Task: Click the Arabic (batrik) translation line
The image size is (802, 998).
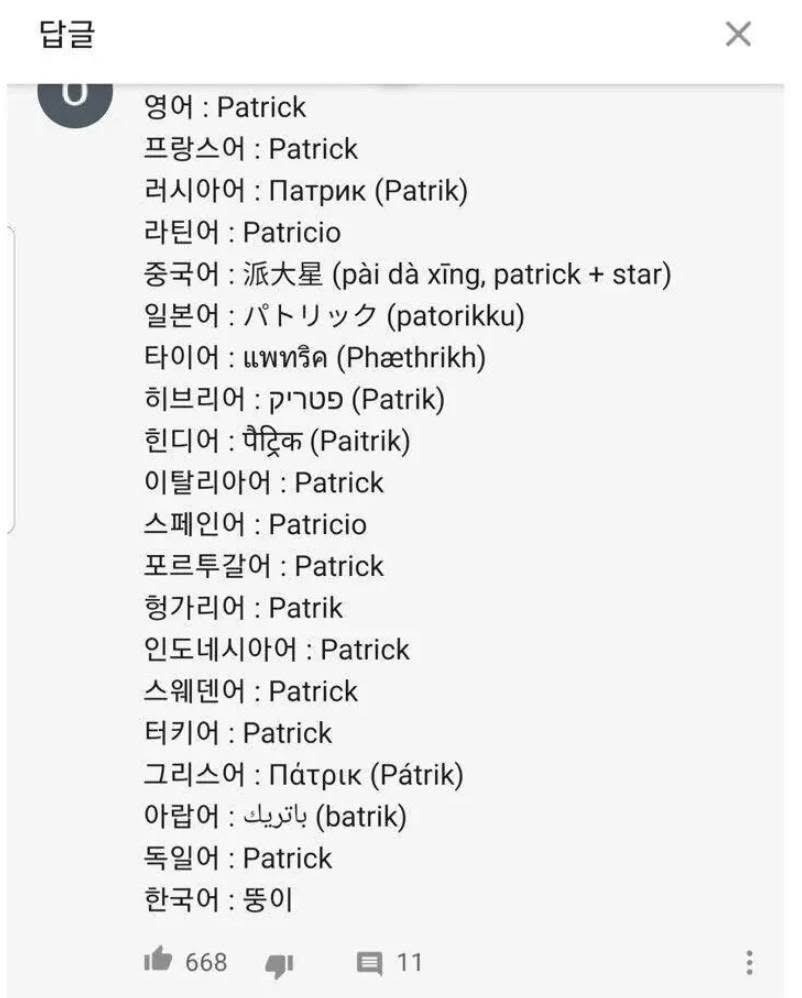Action: (275, 817)
